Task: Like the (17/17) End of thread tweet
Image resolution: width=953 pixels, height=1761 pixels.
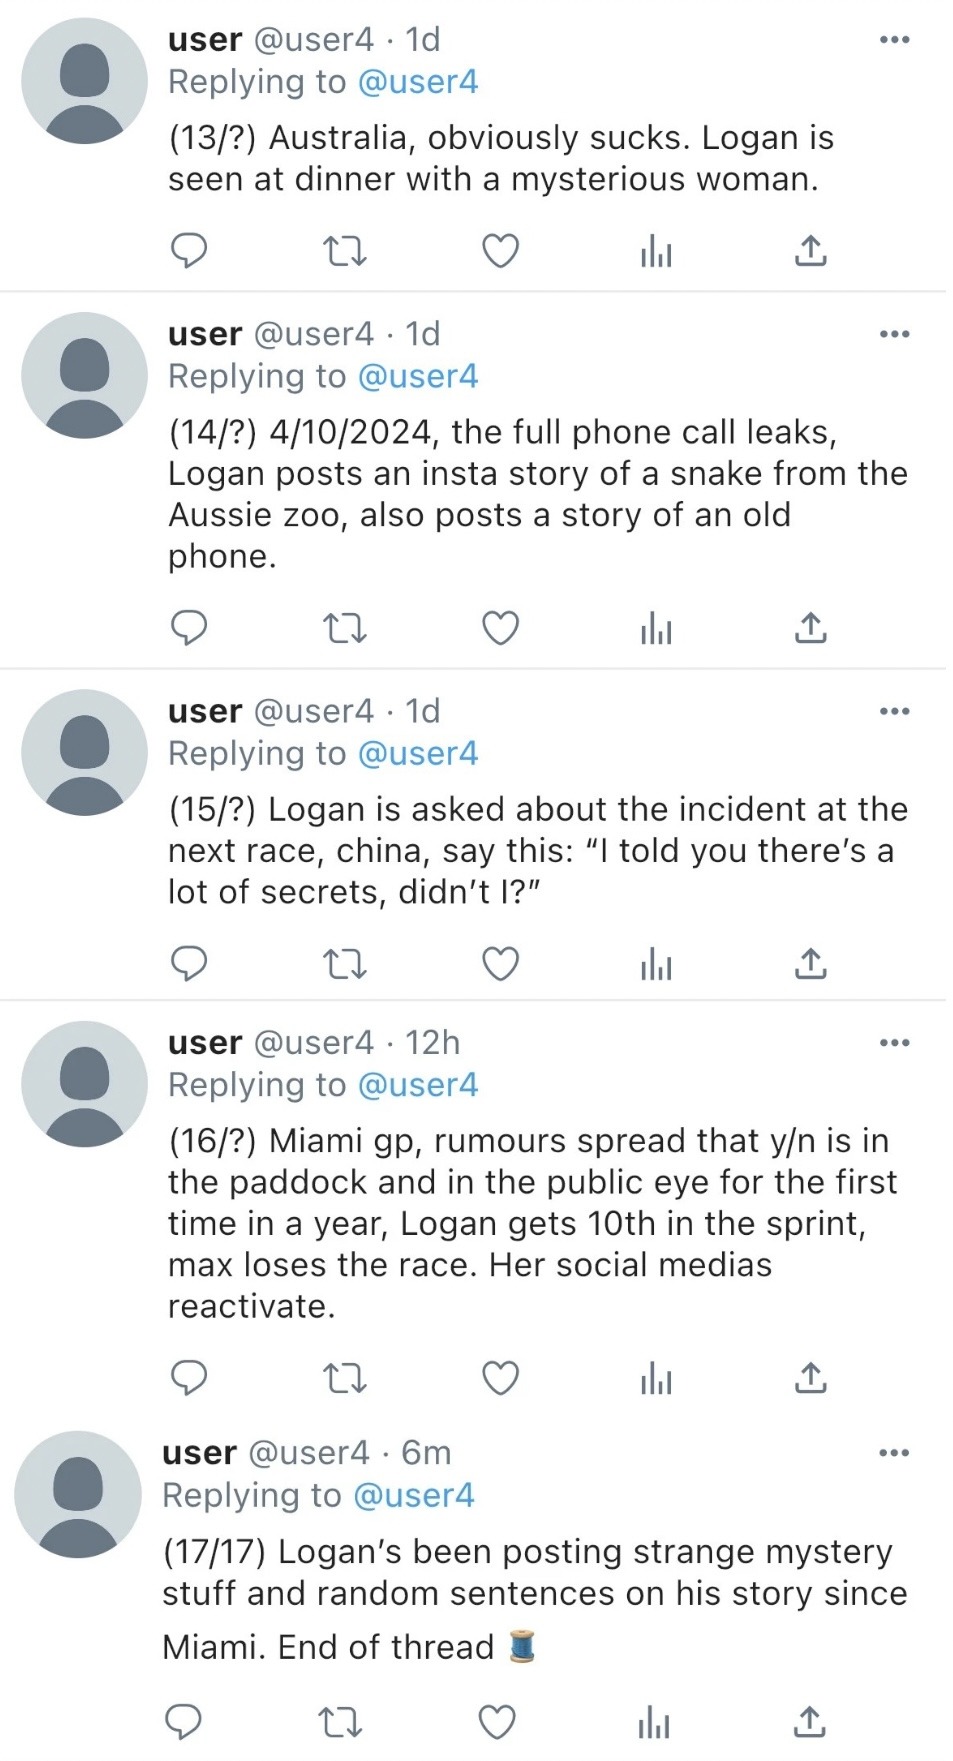Action: click(497, 1722)
